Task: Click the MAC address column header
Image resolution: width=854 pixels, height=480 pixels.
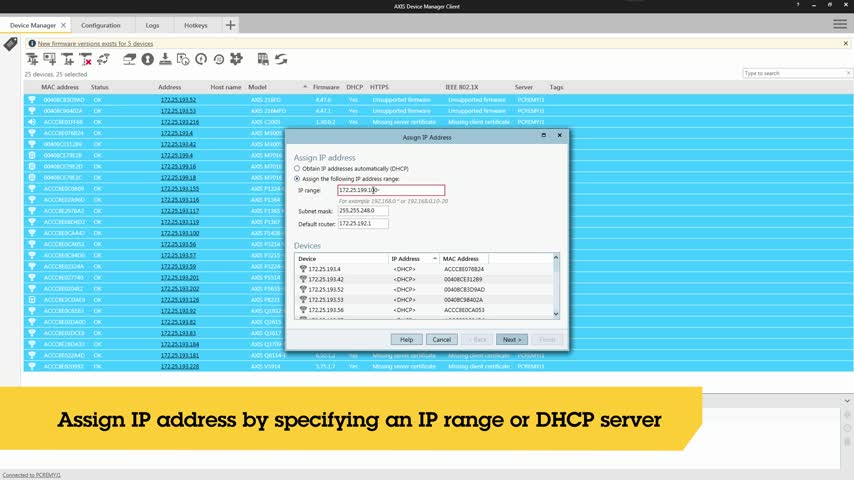Action: pyautogui.click(x=60, y=87)
